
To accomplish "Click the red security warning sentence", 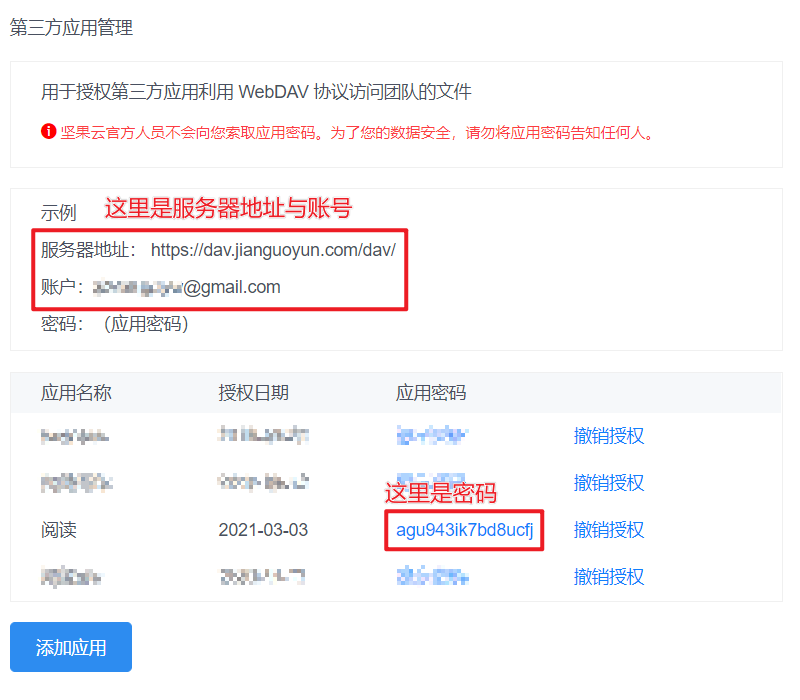I will 357,133.
